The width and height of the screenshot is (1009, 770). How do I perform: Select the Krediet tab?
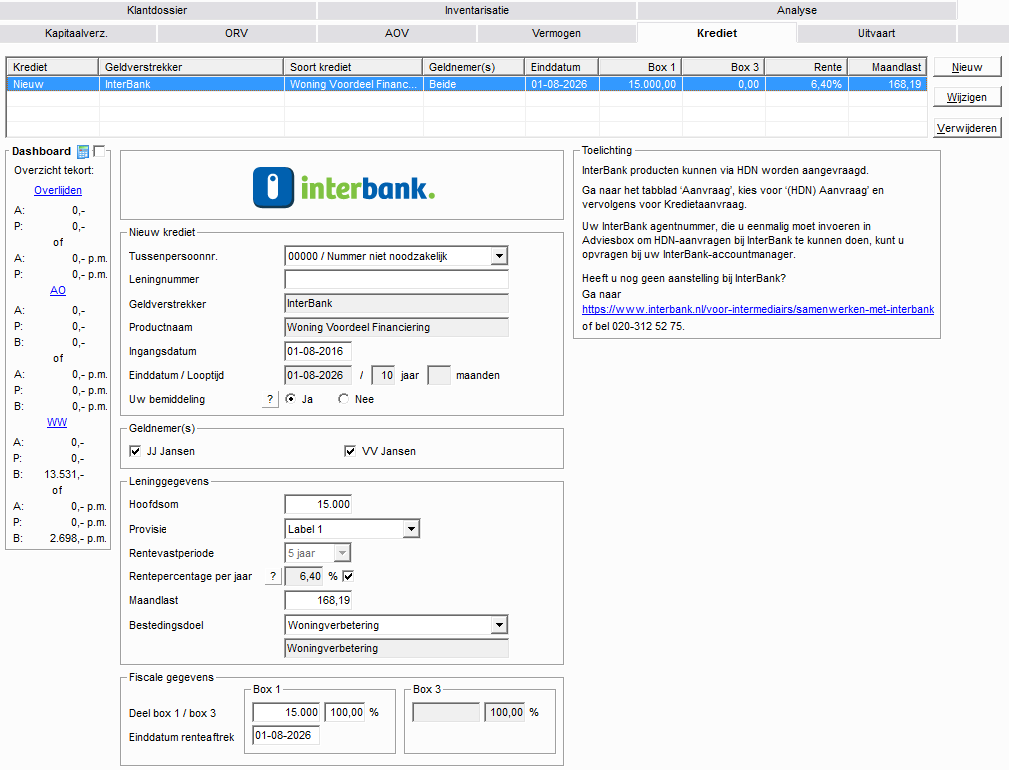(x=717, y=33)
